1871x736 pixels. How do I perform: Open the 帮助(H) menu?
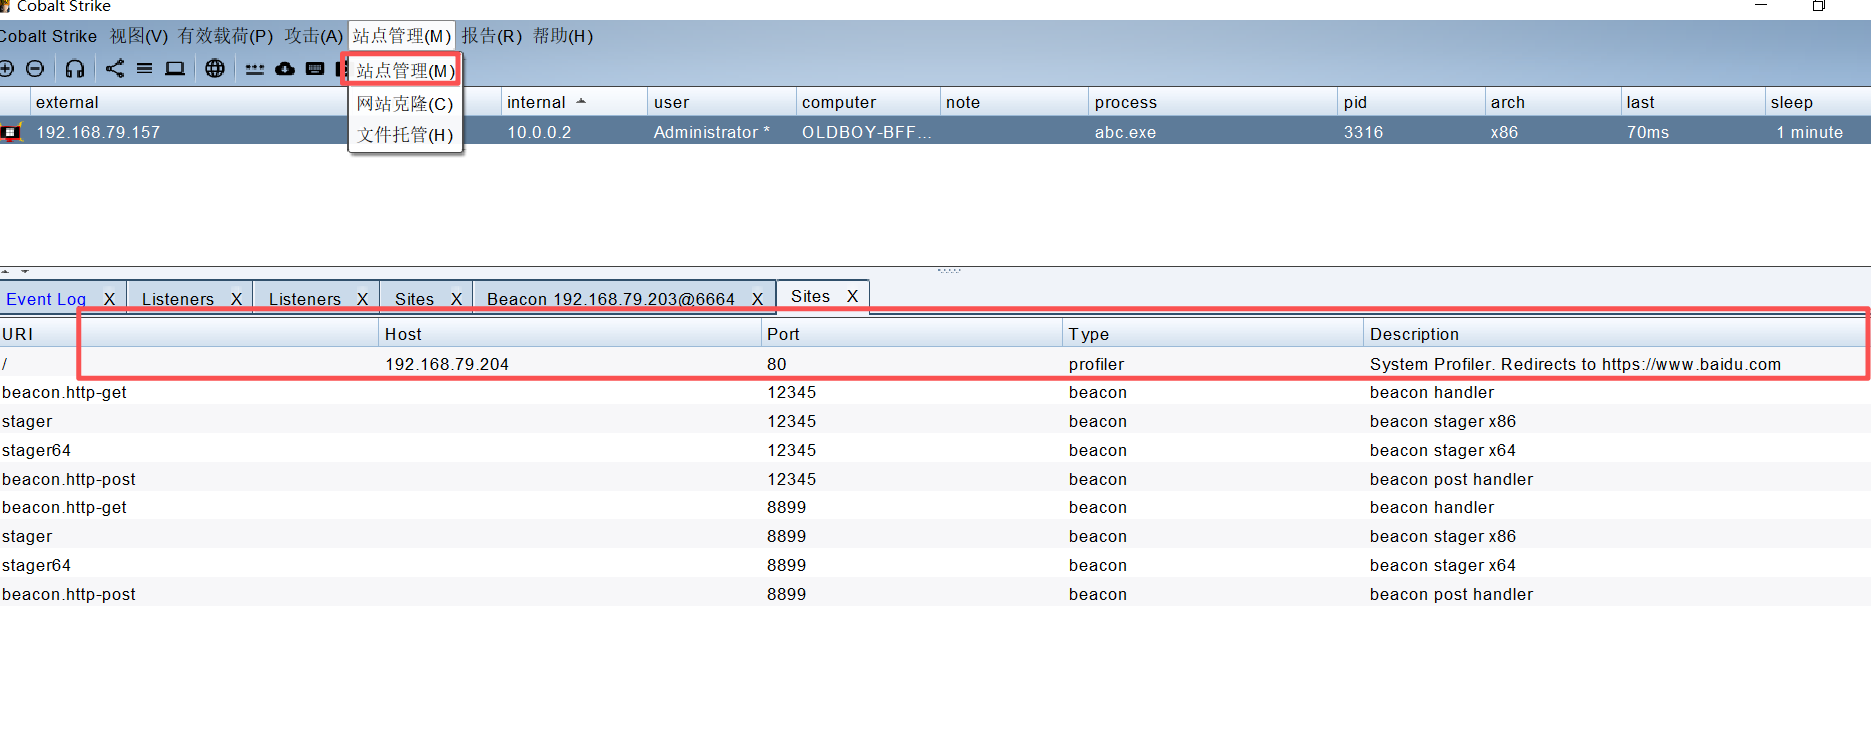click(562, 36)
